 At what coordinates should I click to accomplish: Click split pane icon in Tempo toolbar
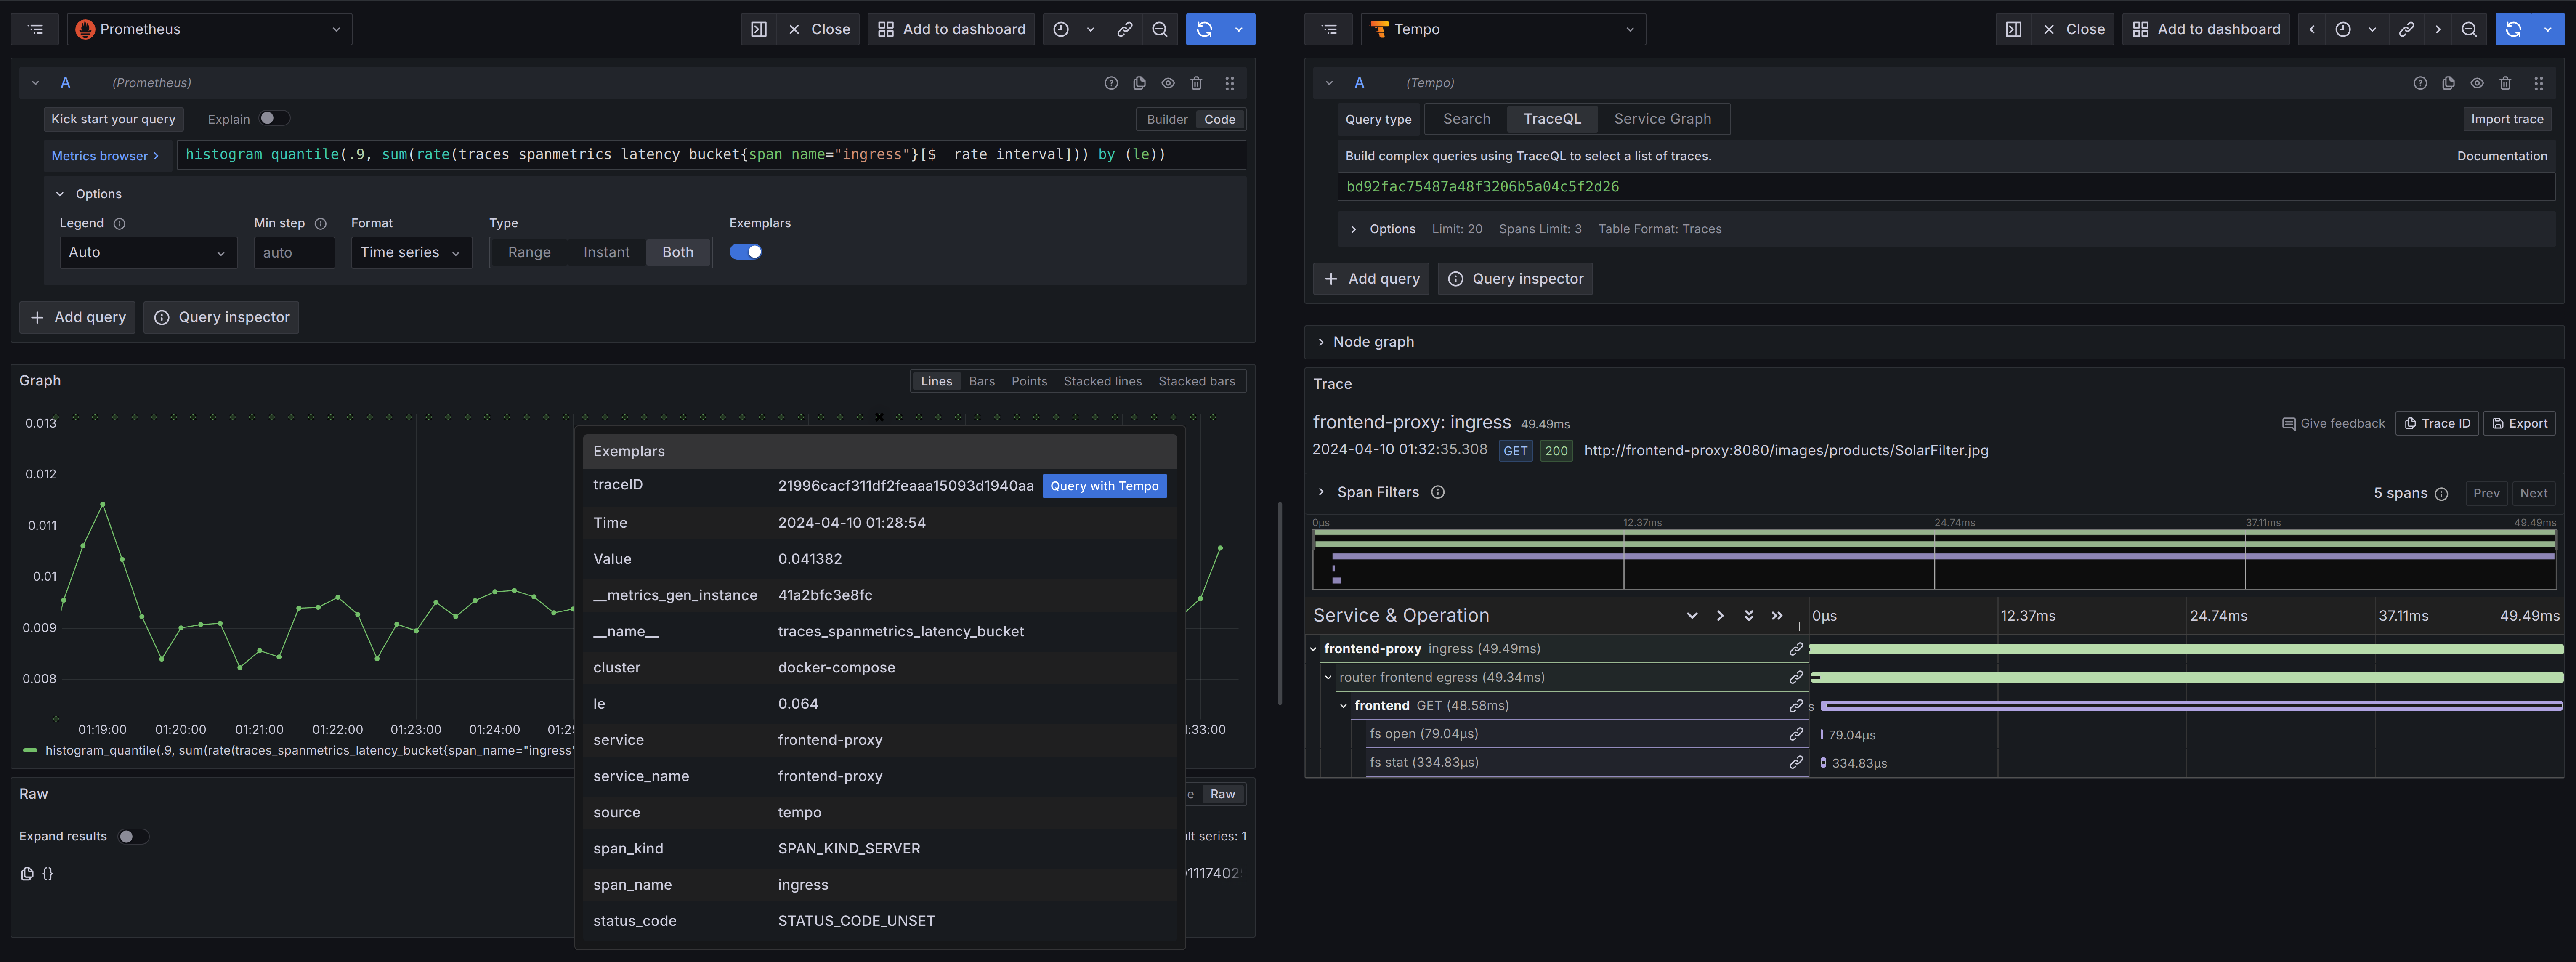pos(2013,29)
